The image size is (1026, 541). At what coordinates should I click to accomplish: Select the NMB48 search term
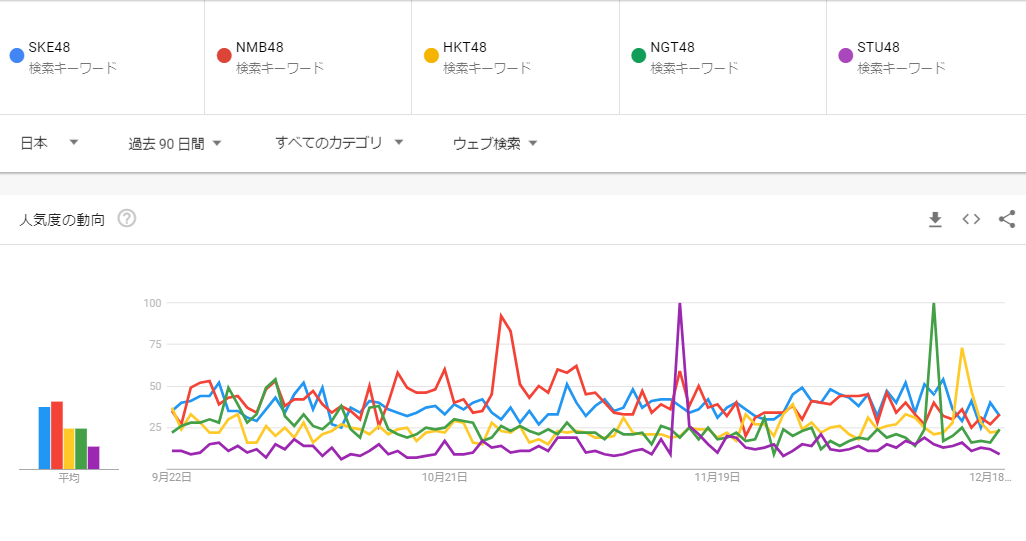click(x=258, y=47)
